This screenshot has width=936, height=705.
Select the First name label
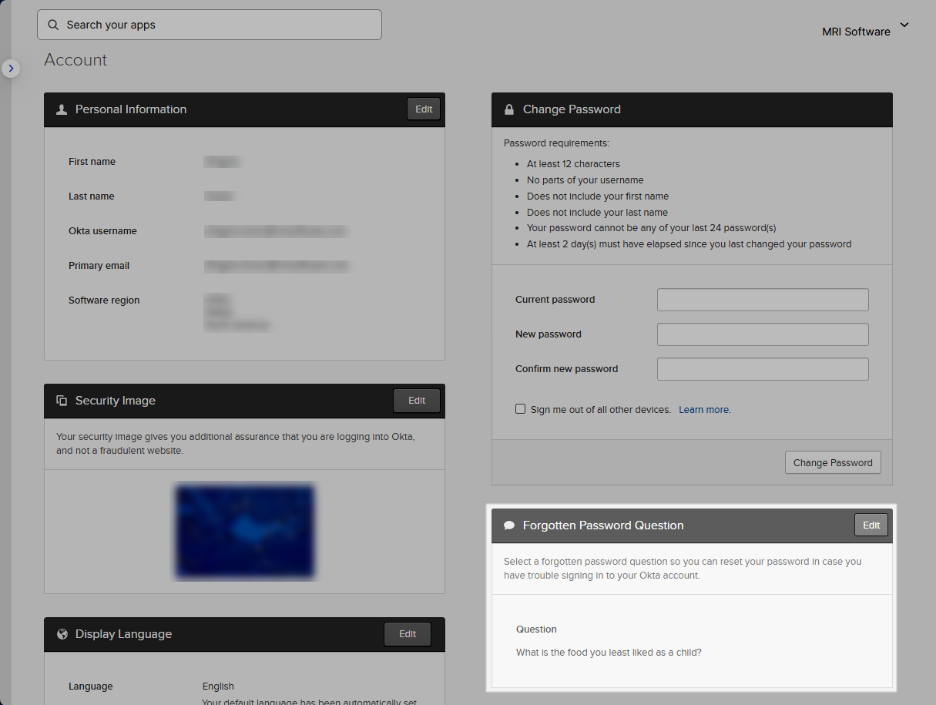coord(92,162)
